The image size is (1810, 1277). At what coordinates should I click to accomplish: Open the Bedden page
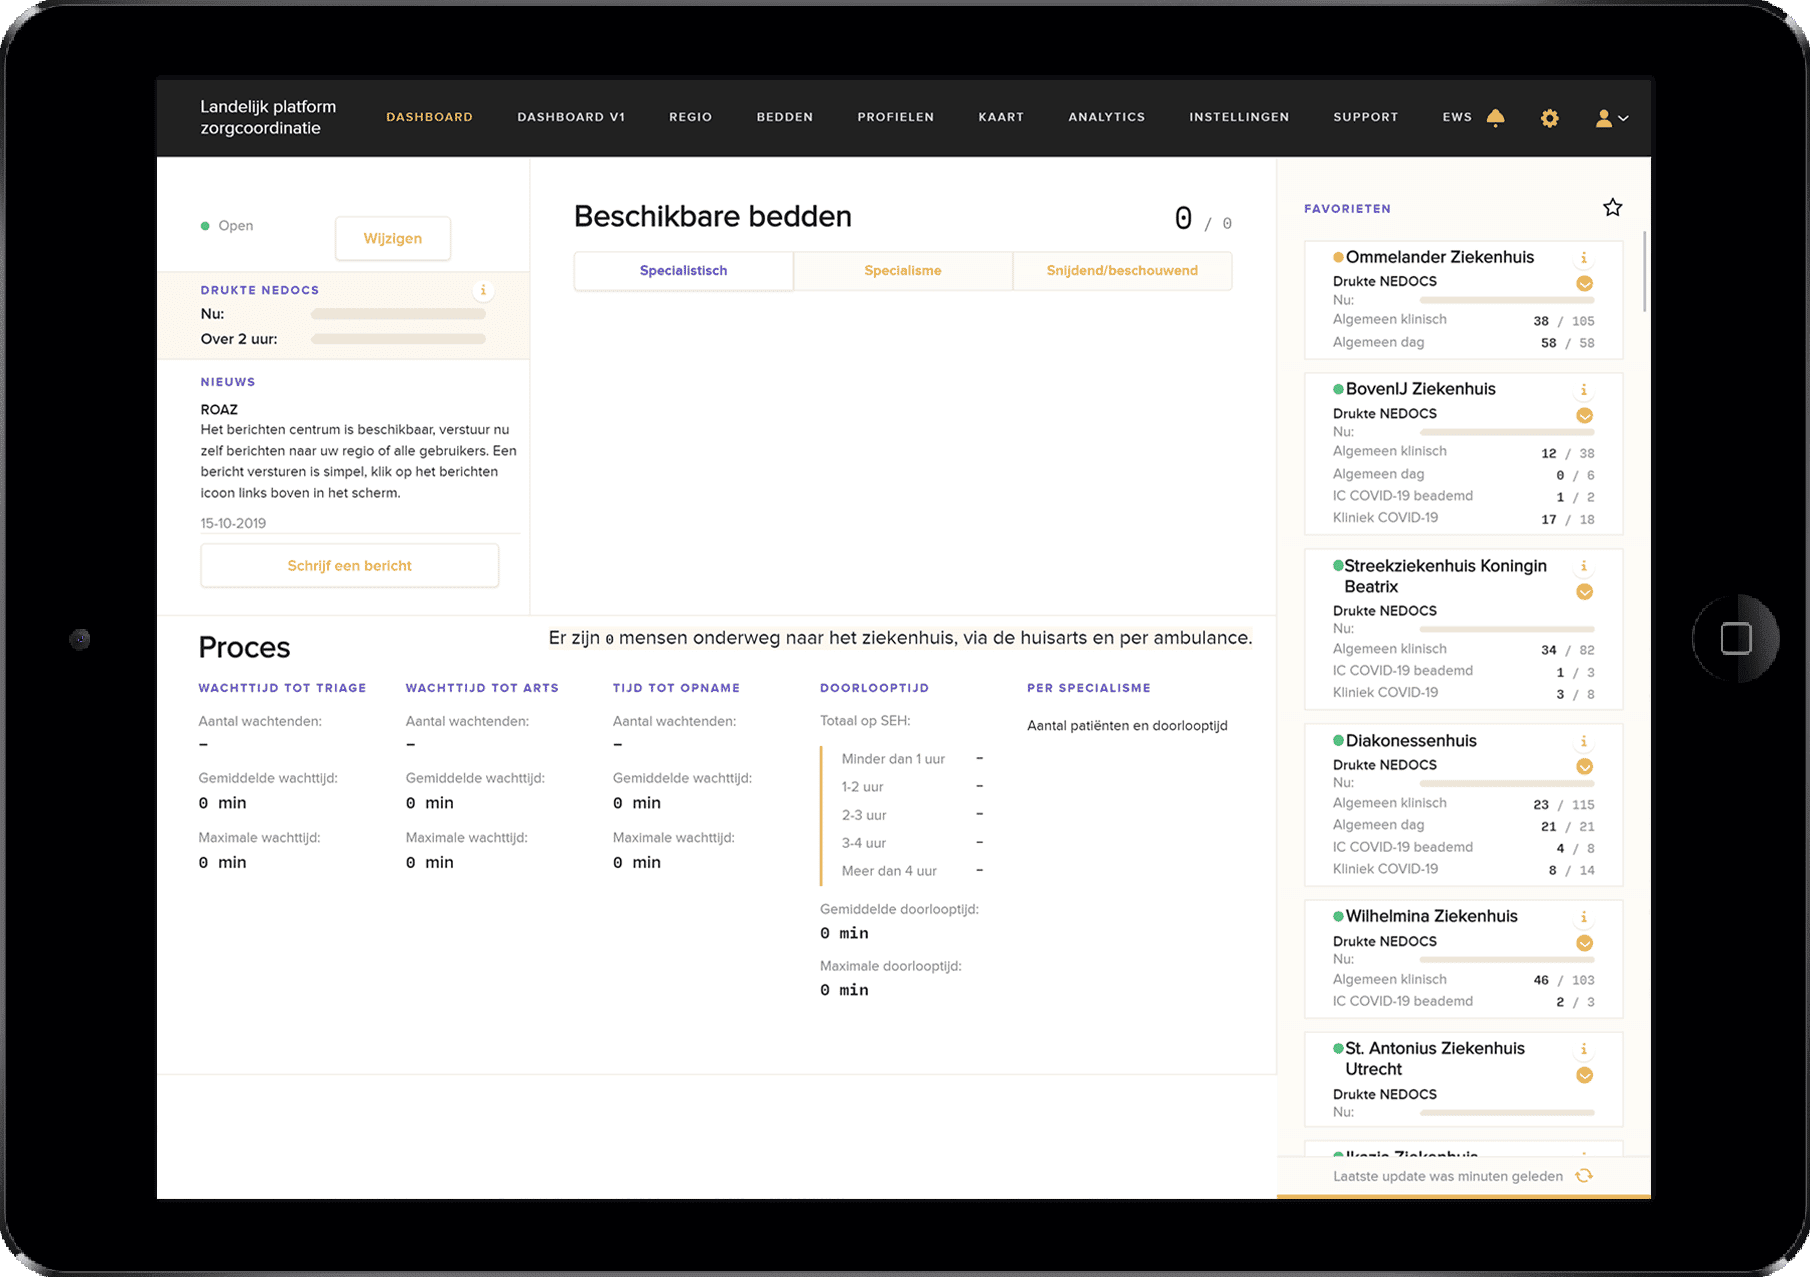tap(785, 117)
